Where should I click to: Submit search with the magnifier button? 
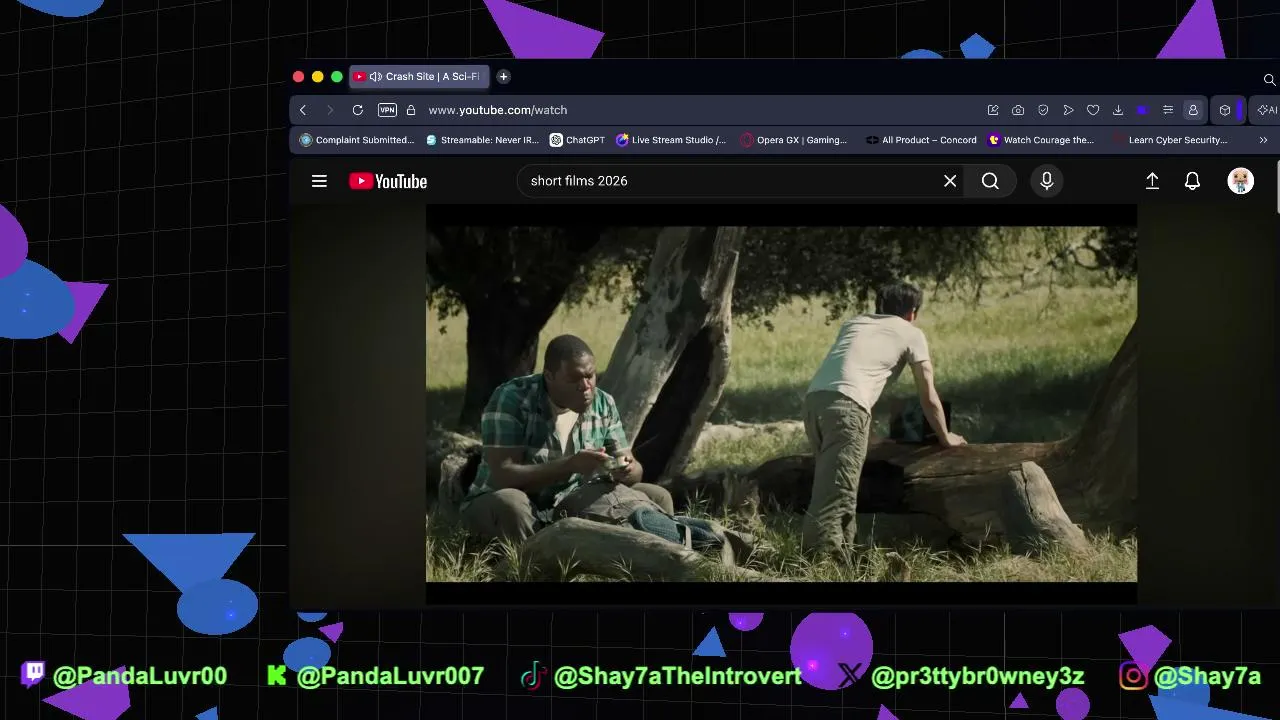pos(990,181)
